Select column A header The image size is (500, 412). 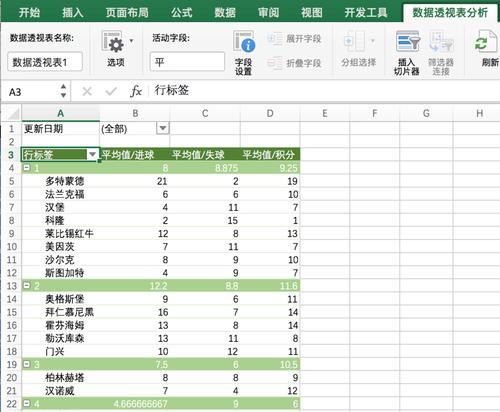pyautogui.click(x=60, y=114)
